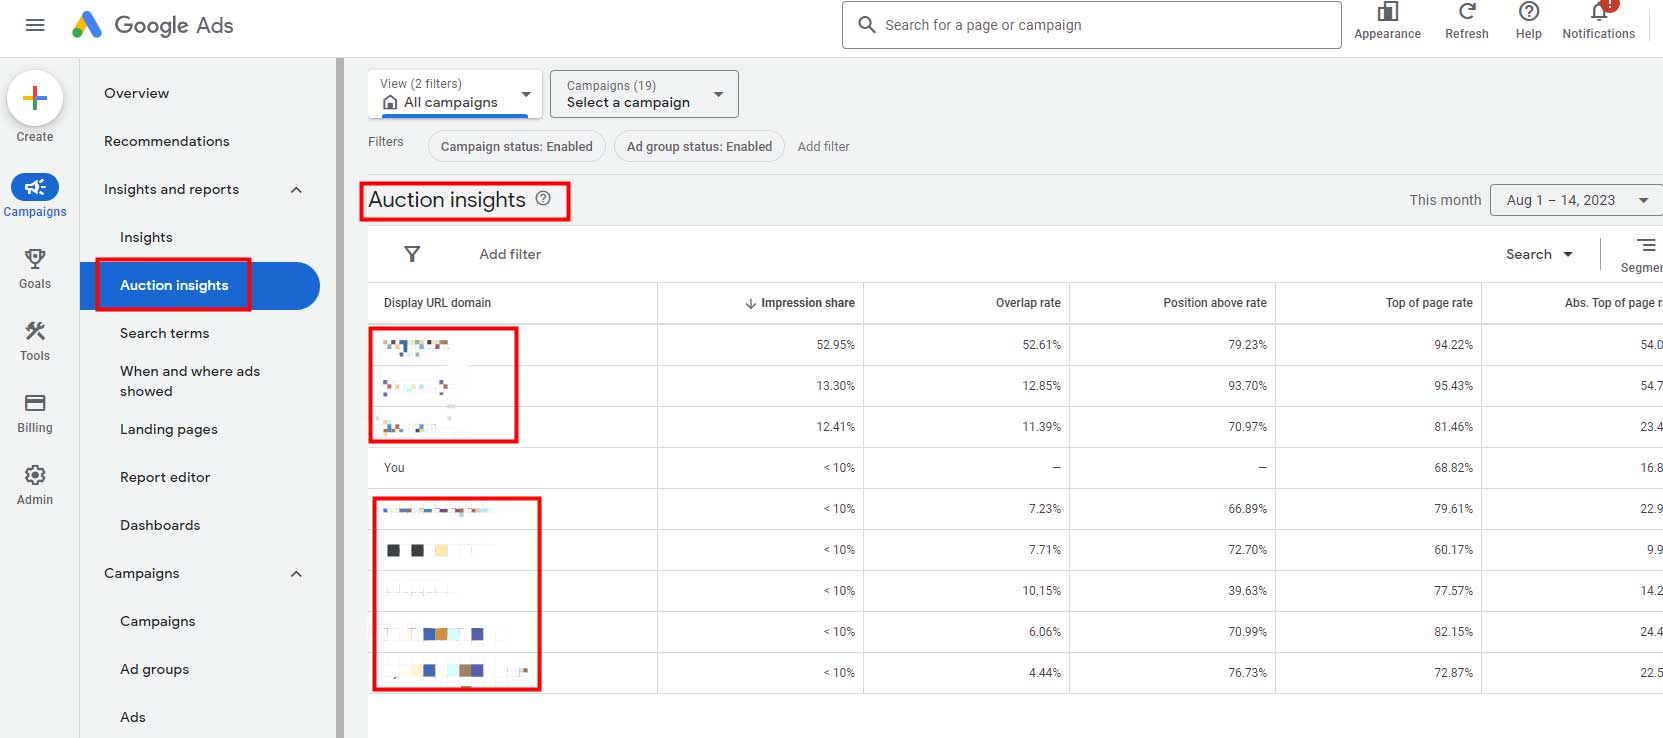This screenshot has height=738, width=1663.
Task: Collapse the Insights and reports section
Action: point(296,190)
